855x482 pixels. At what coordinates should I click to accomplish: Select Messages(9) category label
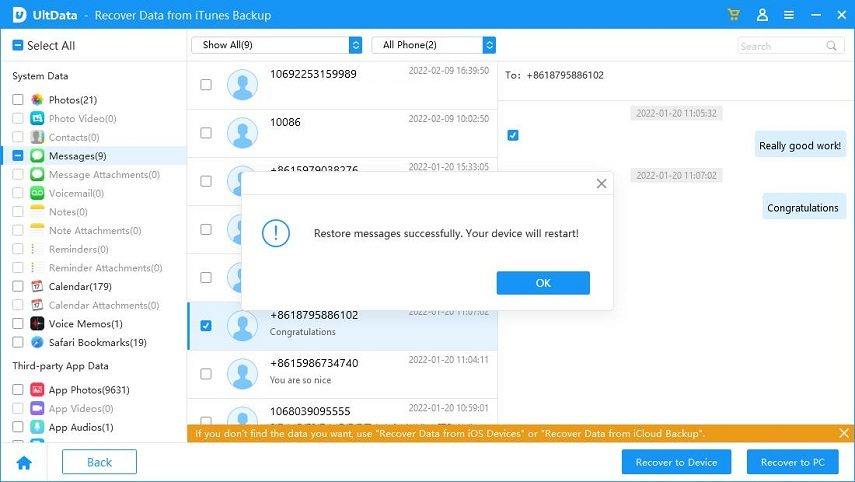point(77,156)
